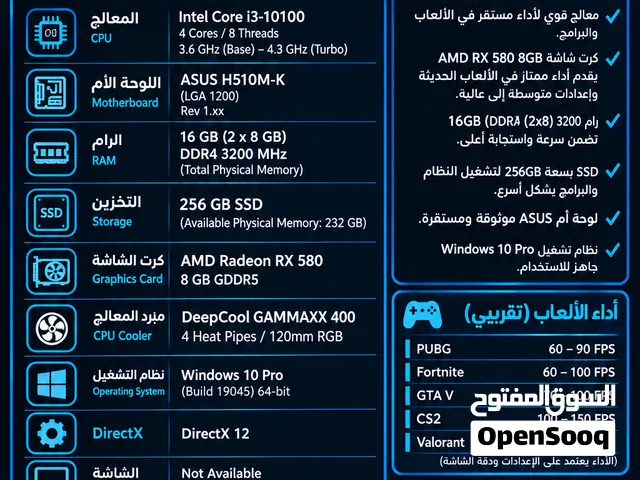Screen dimensions: 640x480
Task: Click the text AMD Radeon RX 580
Action: pos(252,260)
